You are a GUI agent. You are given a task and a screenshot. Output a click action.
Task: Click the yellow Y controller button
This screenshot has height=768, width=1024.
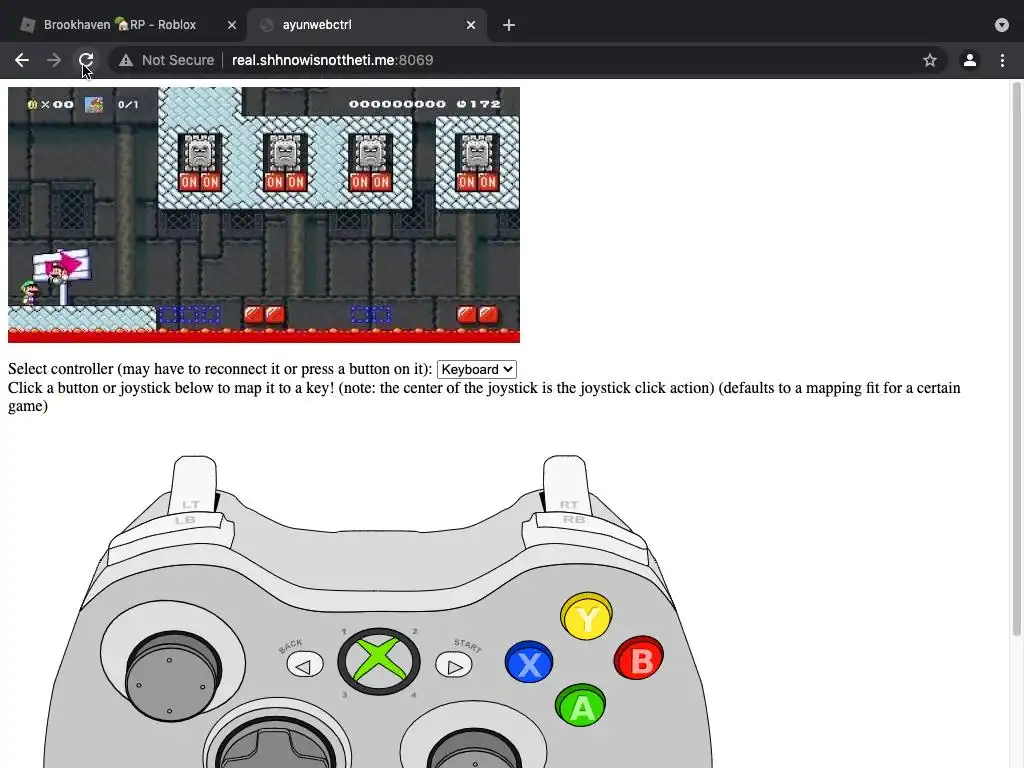click(586, 616)
